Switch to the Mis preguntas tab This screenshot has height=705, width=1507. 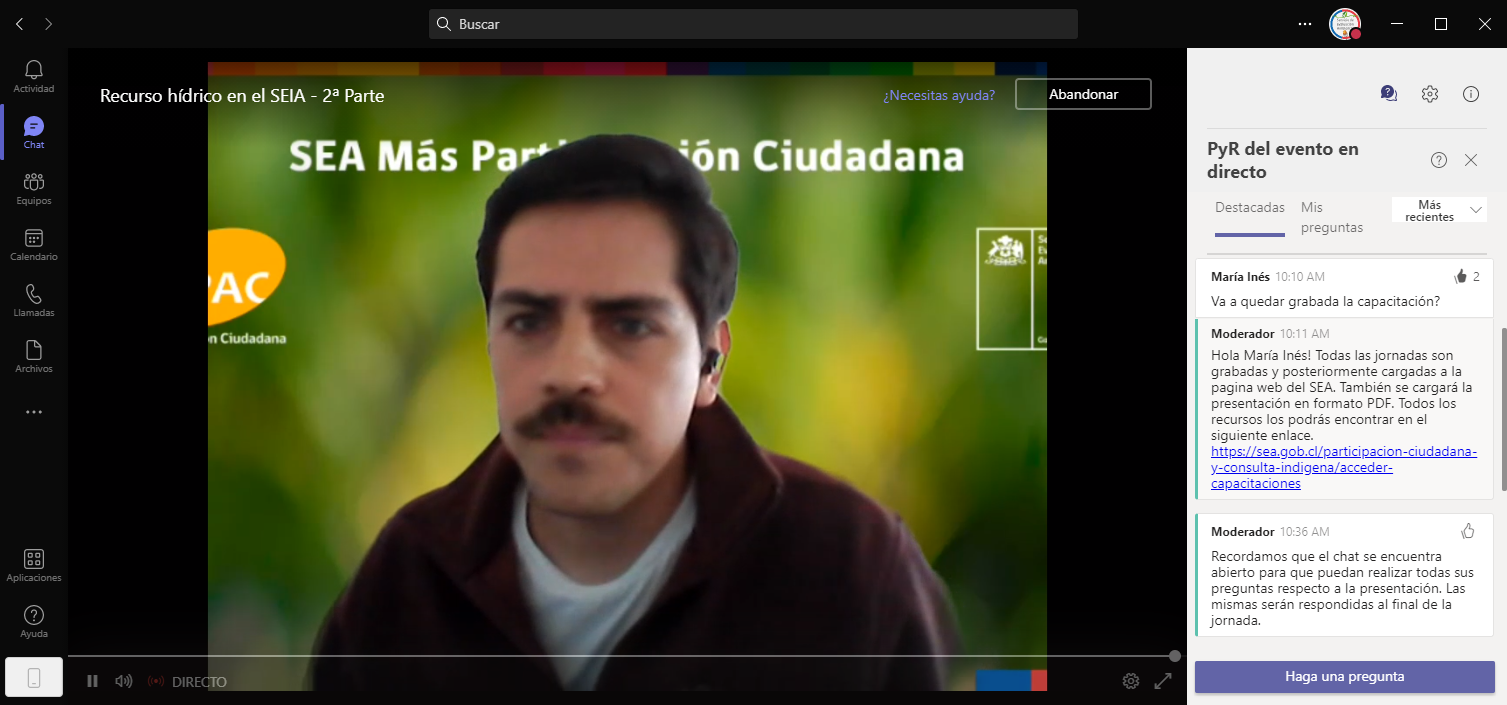(x=1331, y=217)
